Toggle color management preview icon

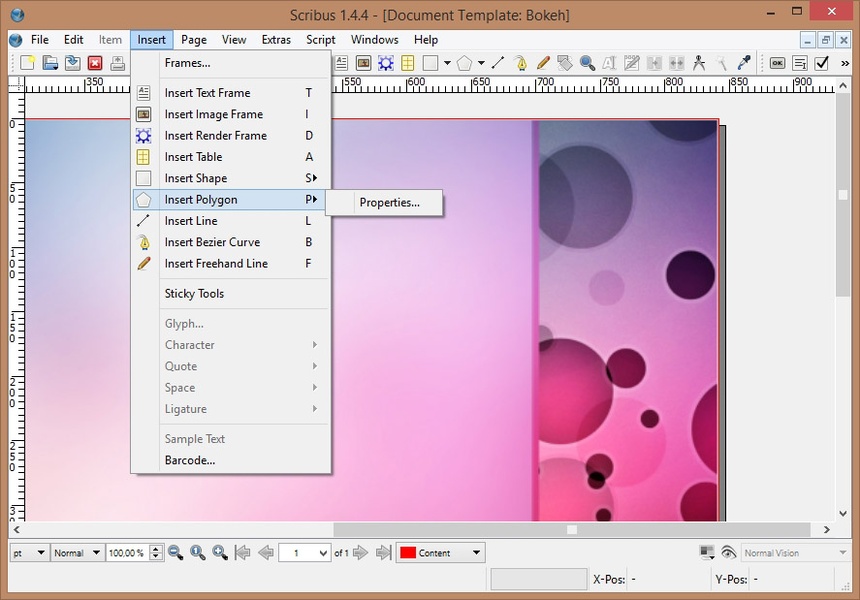[x=708, y=553]
